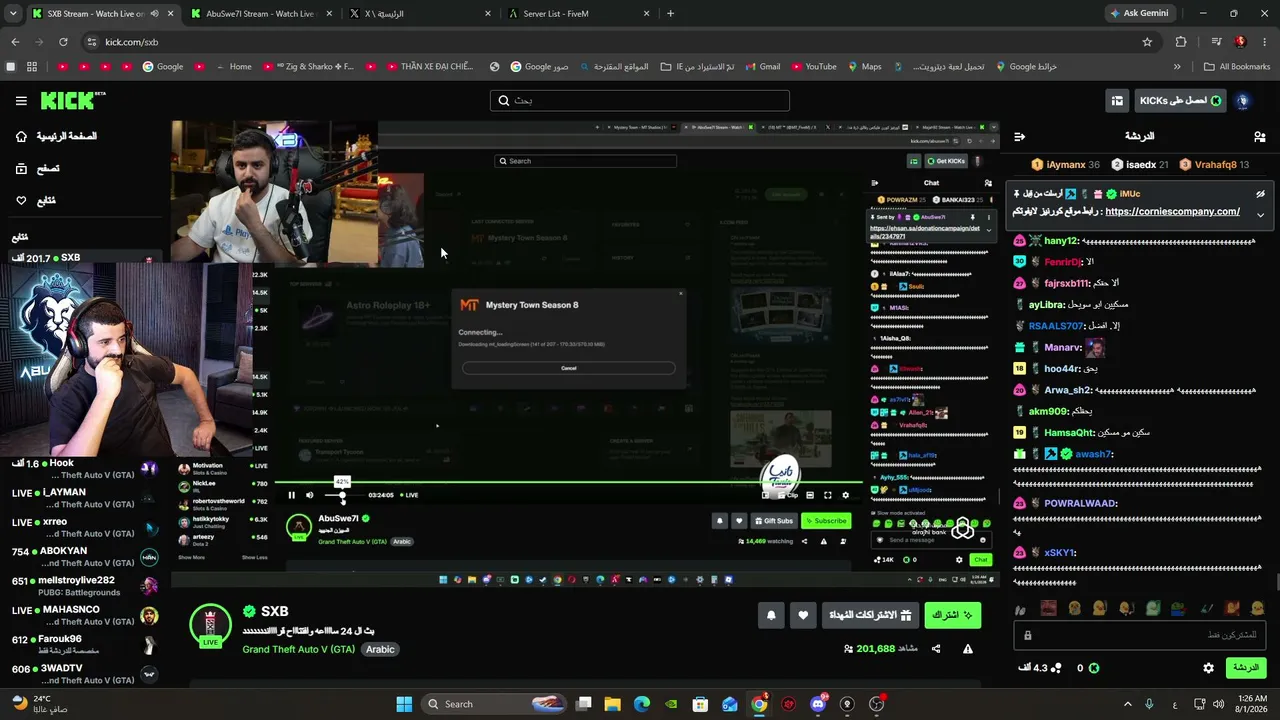Image resolution: width=1280 pixels, height=720 pixels.
Task: Open the YouTube bookmark
Action: coord(813,67)
